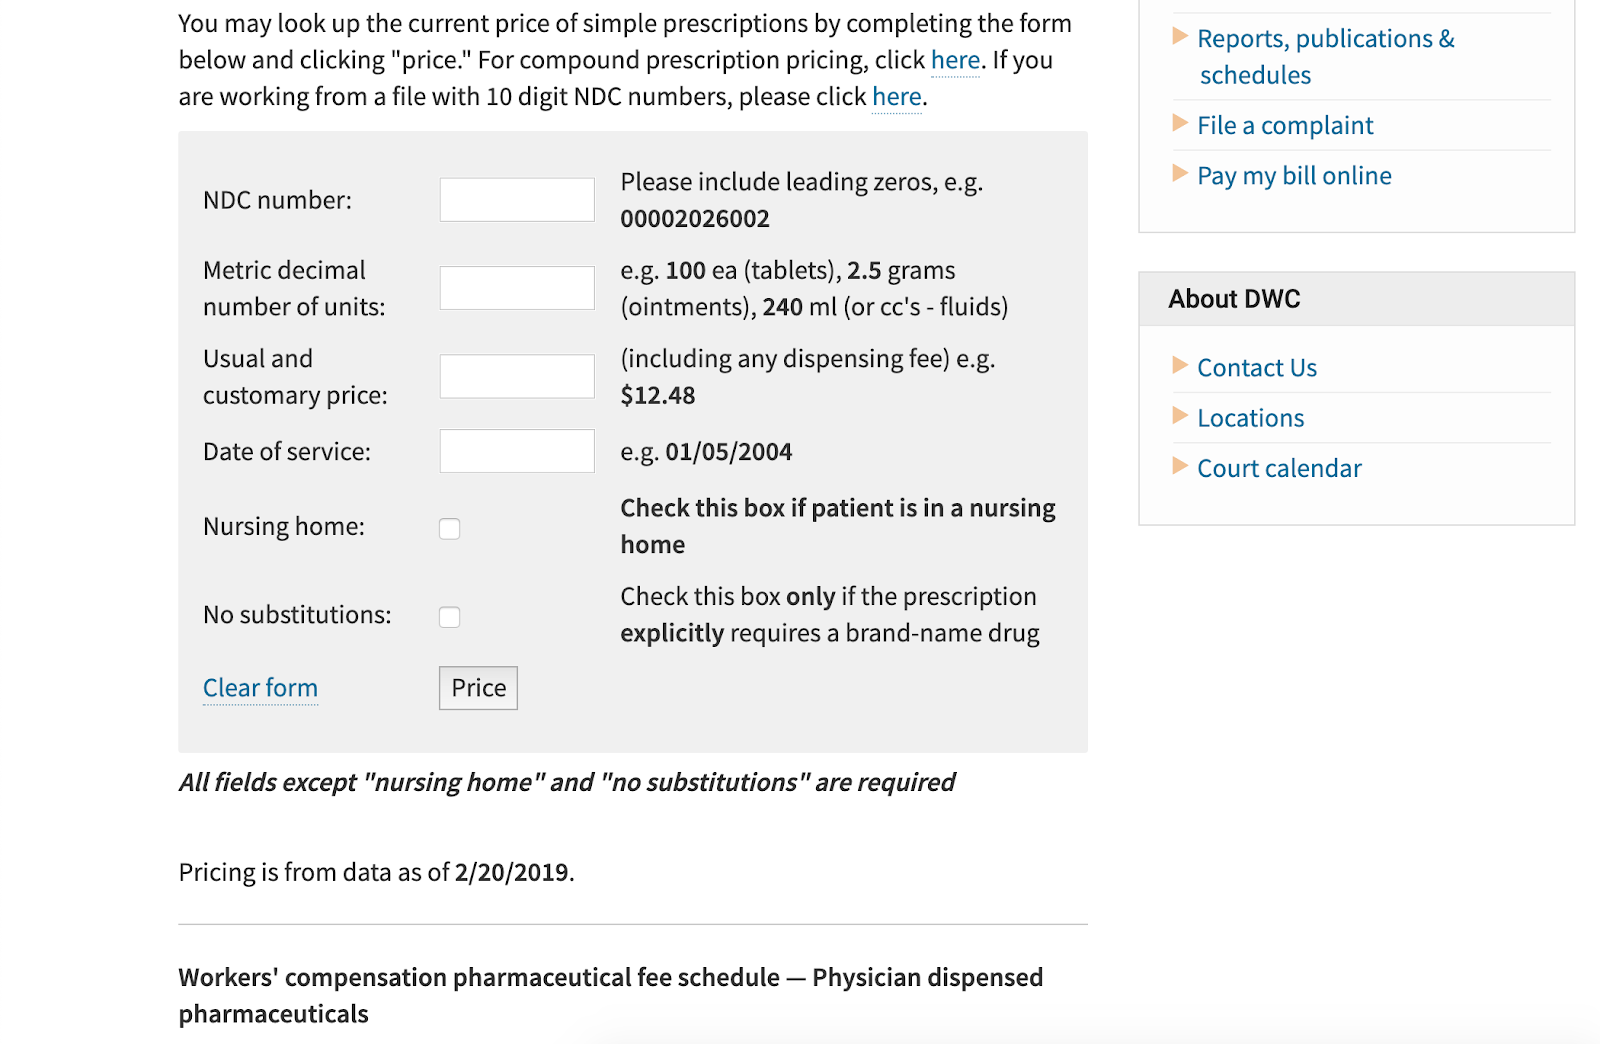Image resolution: width=1600 pixels, height=1044 pixels.
Task: Open the compound prescription pricing 'here' link
Action: [x=955, y=60]
